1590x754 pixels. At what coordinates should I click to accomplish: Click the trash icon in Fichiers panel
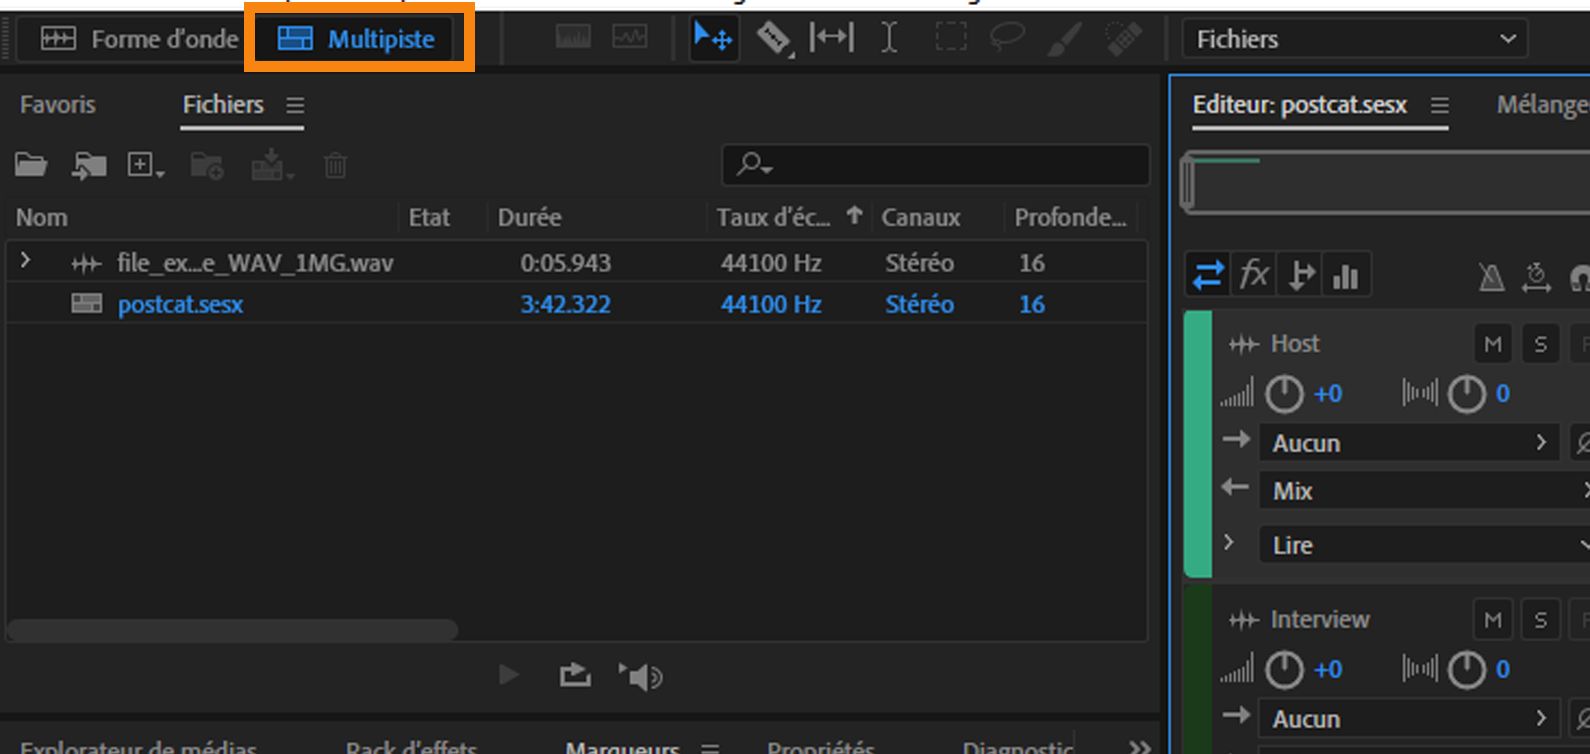tap(336, 165)
